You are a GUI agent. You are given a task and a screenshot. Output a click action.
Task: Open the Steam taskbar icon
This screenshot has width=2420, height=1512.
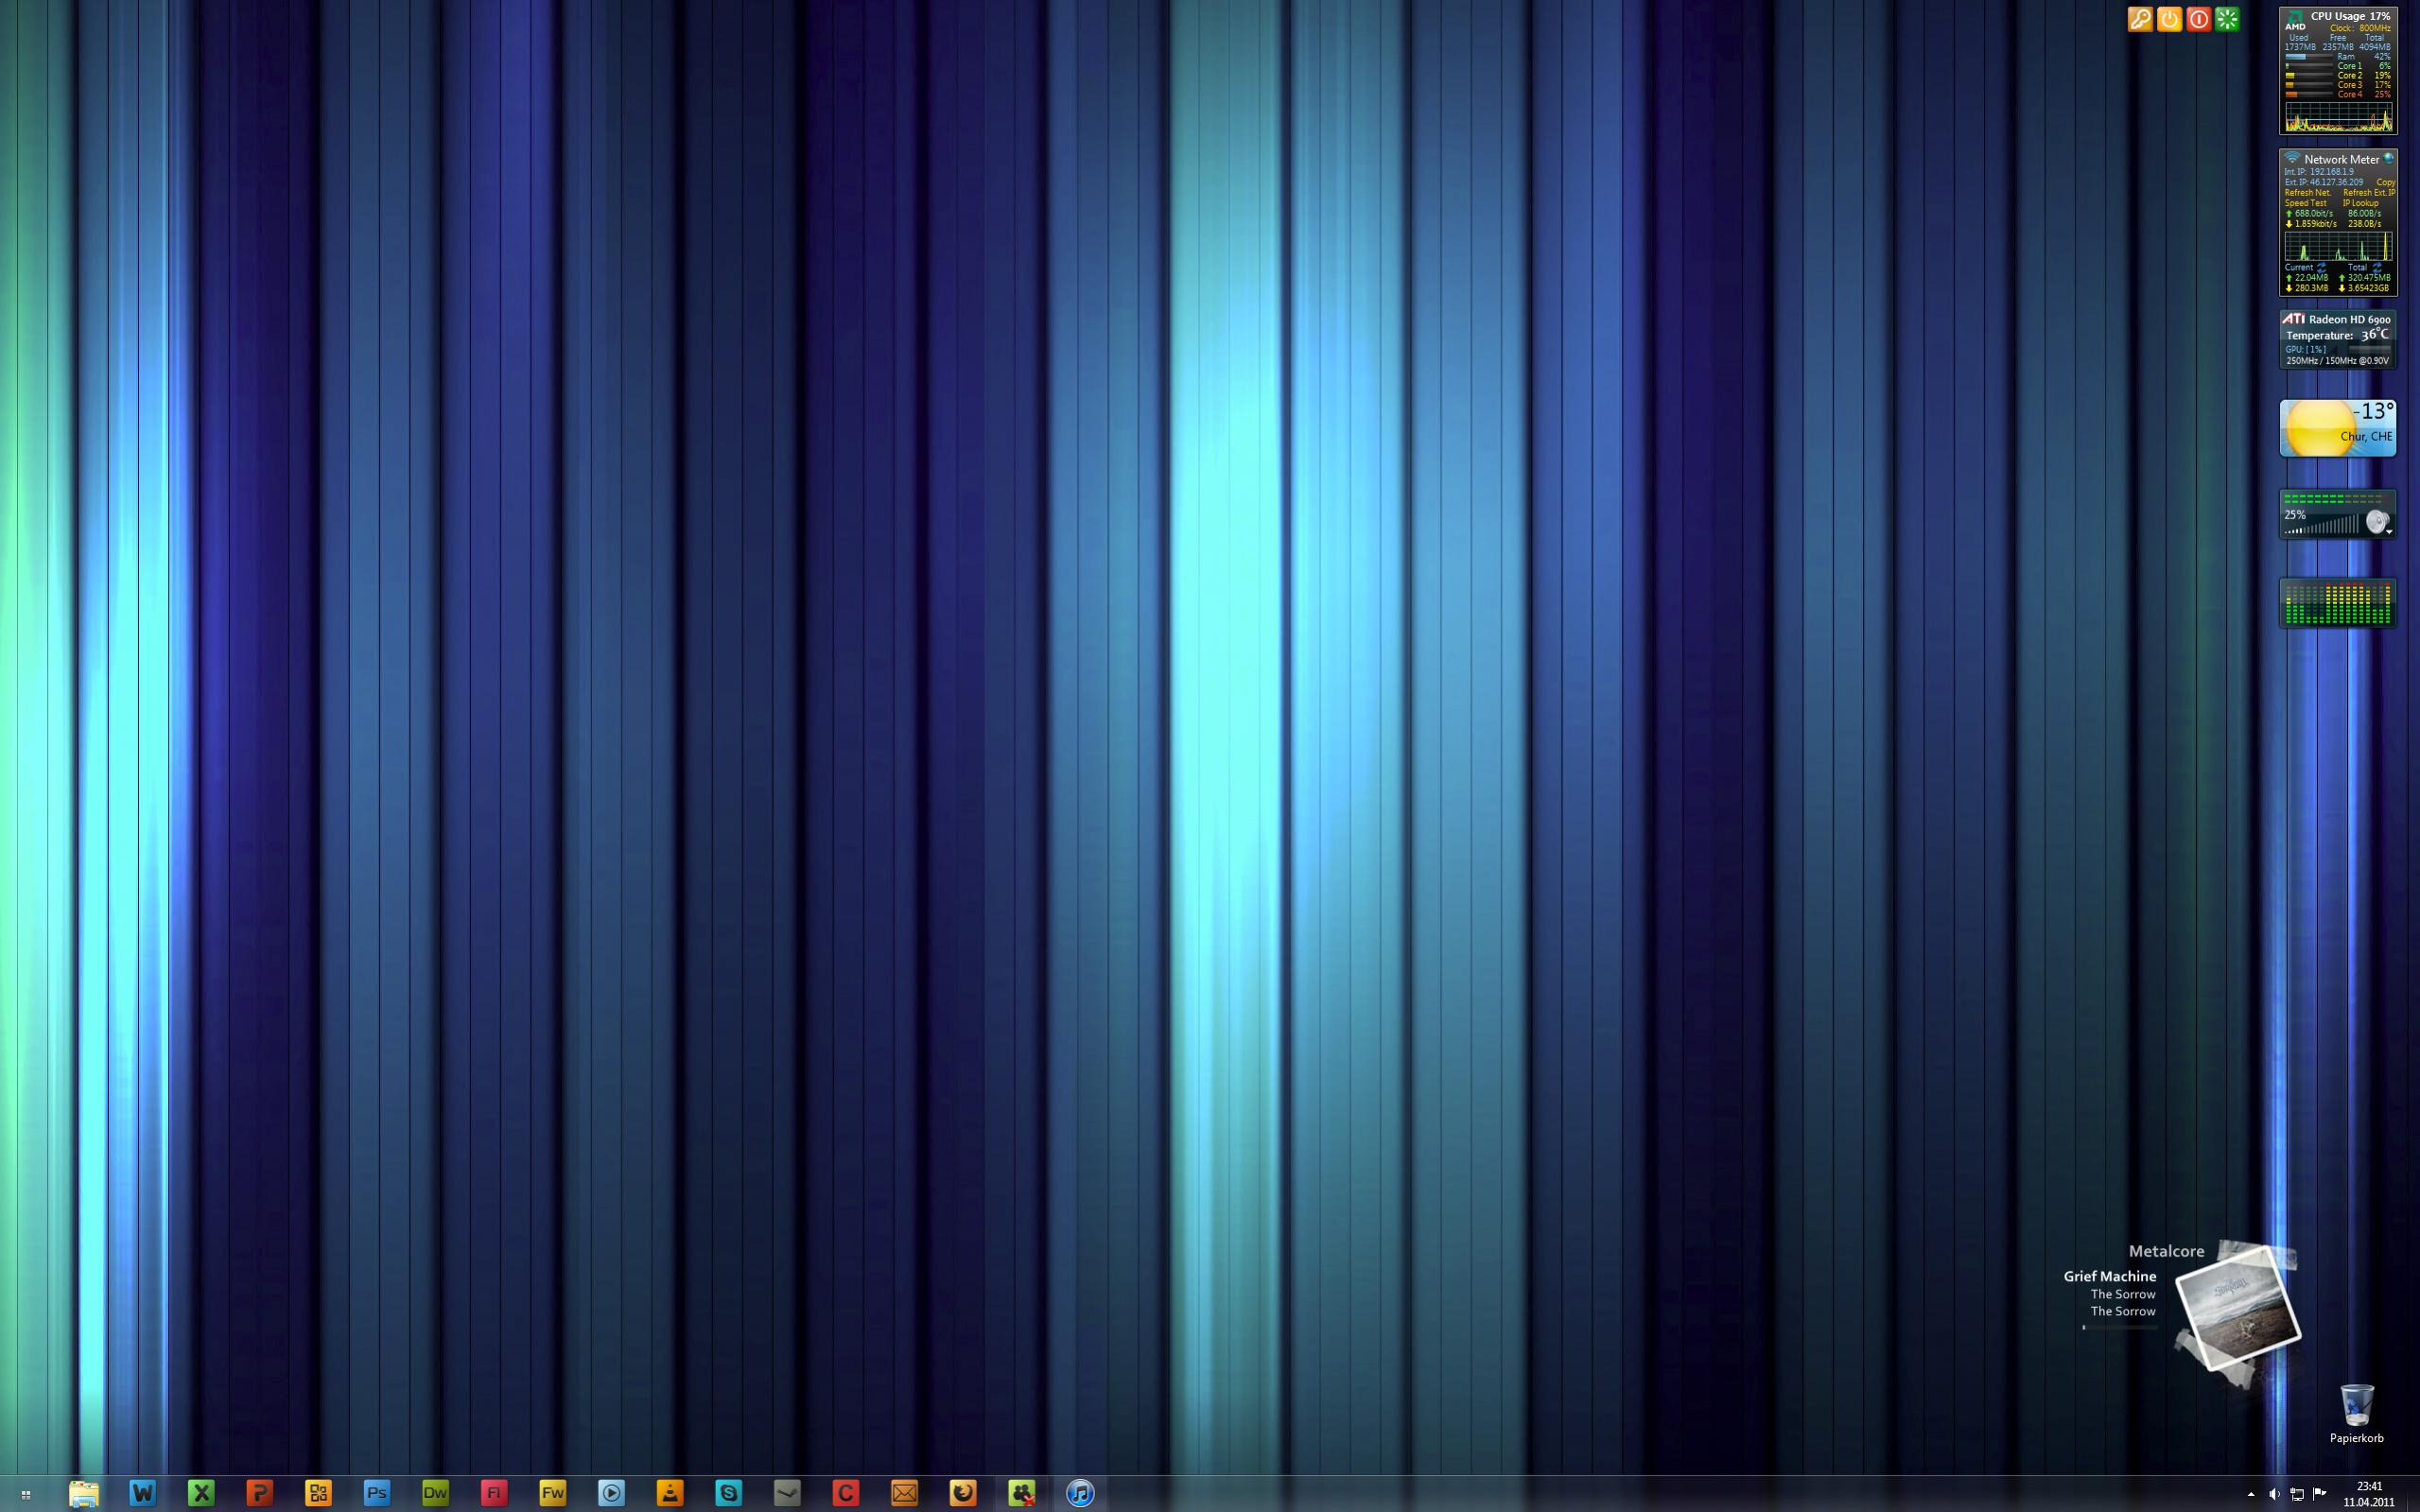787,1493
